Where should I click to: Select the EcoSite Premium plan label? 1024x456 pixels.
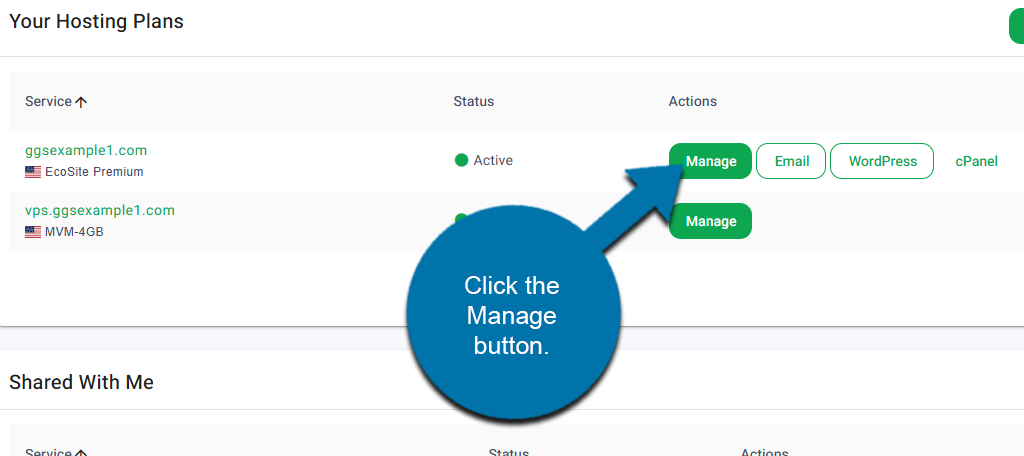tap(94, 172)
